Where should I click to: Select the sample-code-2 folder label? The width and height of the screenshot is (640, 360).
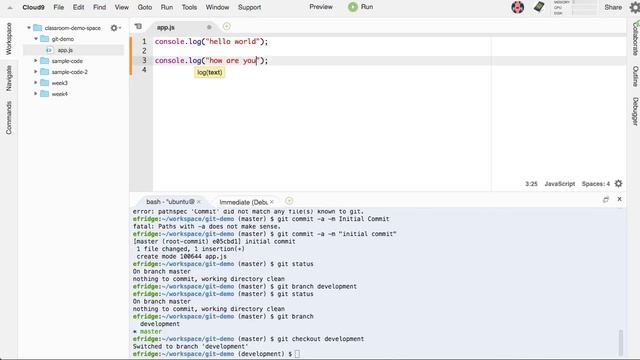click(69, 72)
